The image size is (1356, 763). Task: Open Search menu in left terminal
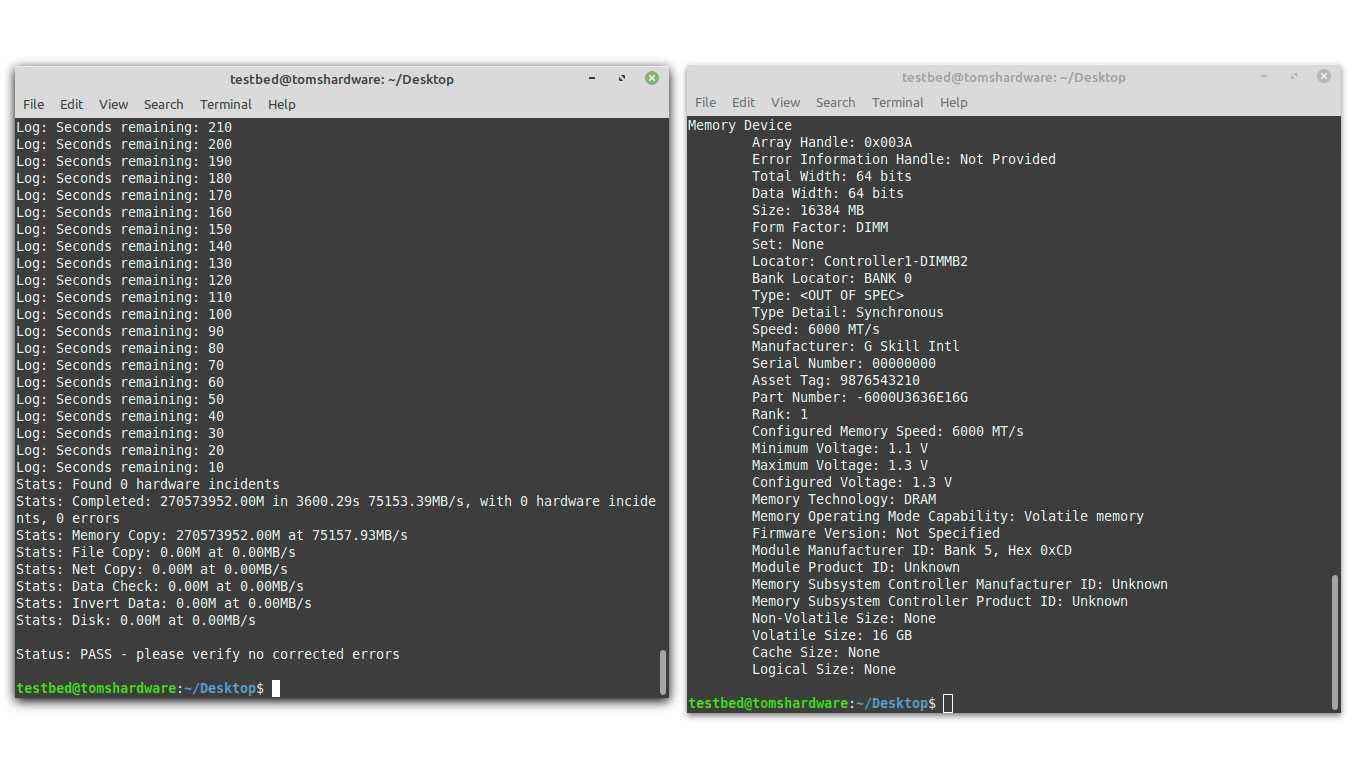(x=163, y=104)
